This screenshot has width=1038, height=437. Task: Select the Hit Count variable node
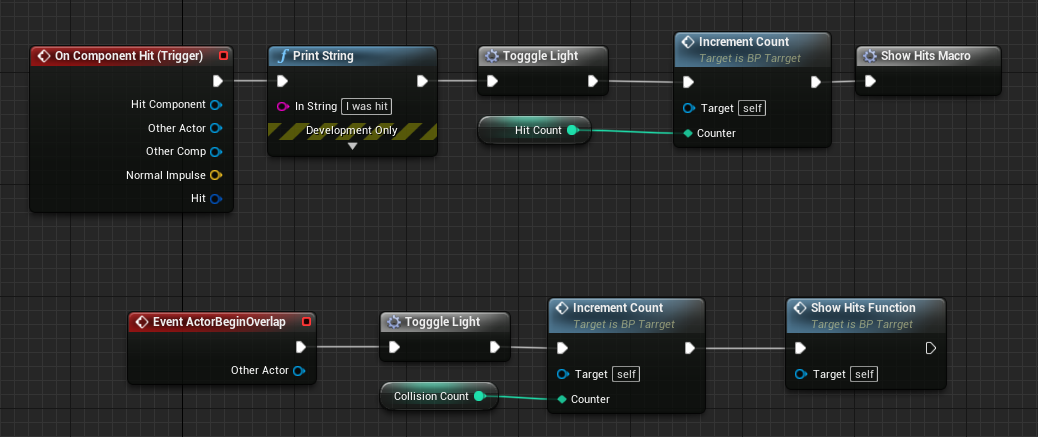[x=535, y=130]
